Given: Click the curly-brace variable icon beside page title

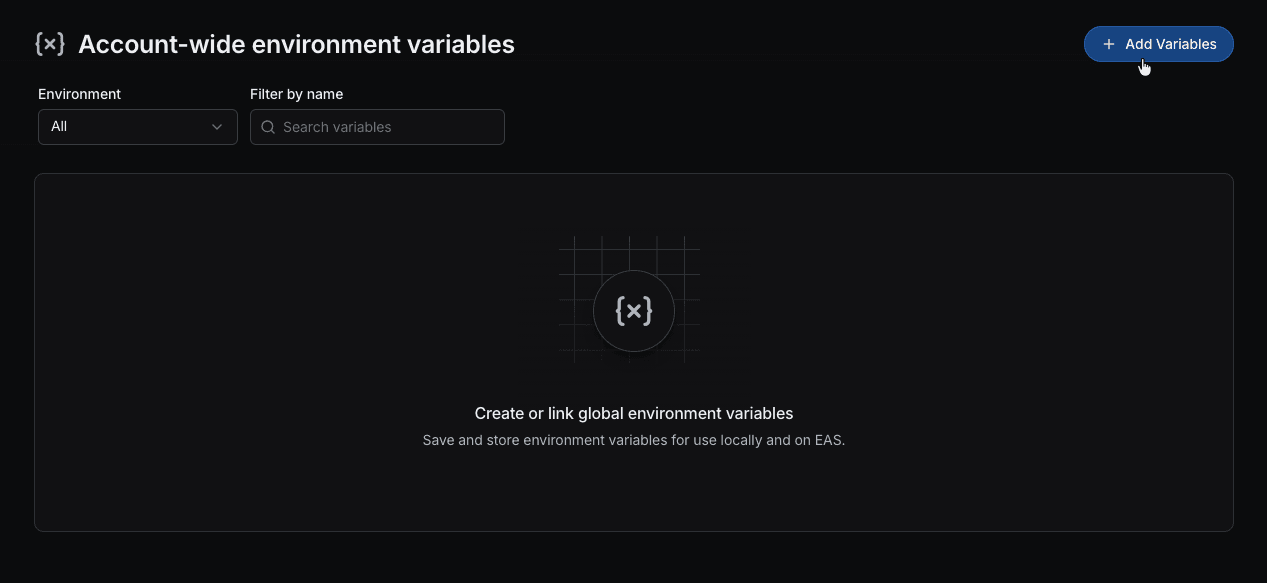Looking at the screenshot, I should (x=50, y=44).
